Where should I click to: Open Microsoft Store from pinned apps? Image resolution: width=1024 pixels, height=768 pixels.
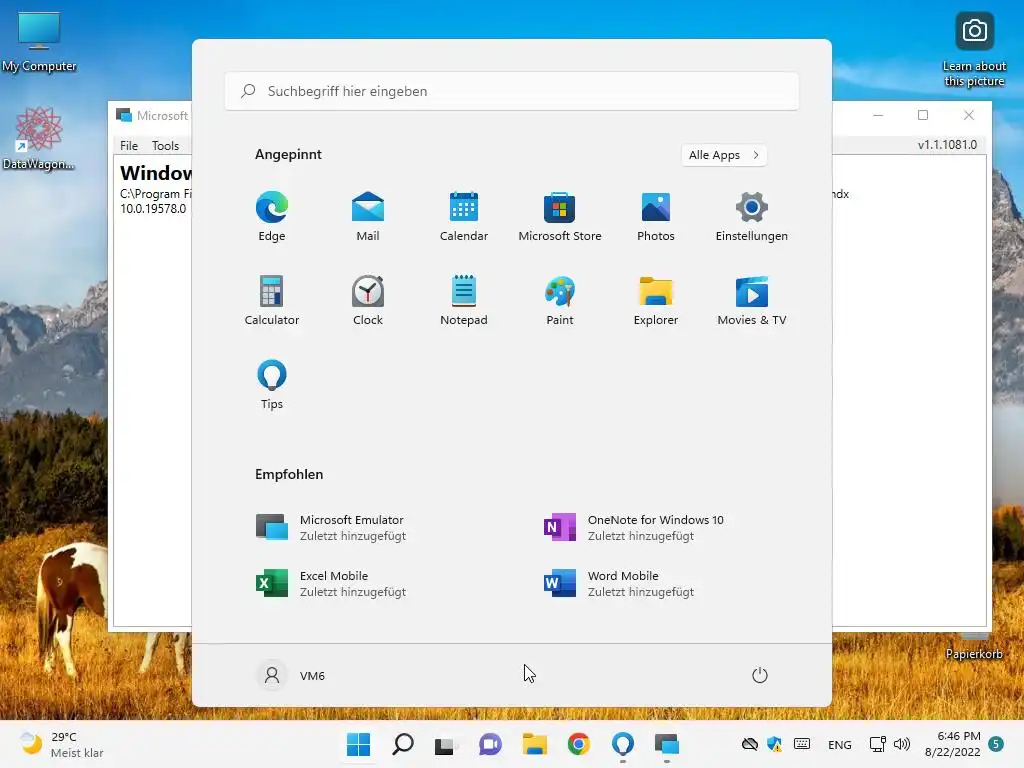560,217
